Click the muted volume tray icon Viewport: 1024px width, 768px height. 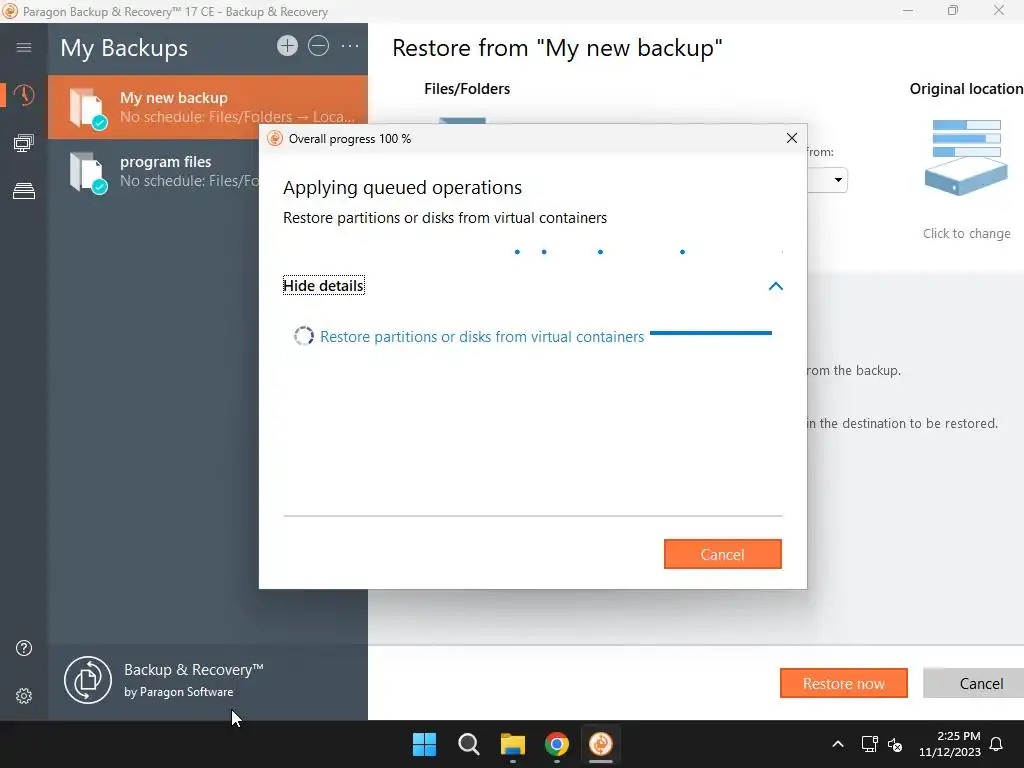pyautogui.click(x=895, y=744)
